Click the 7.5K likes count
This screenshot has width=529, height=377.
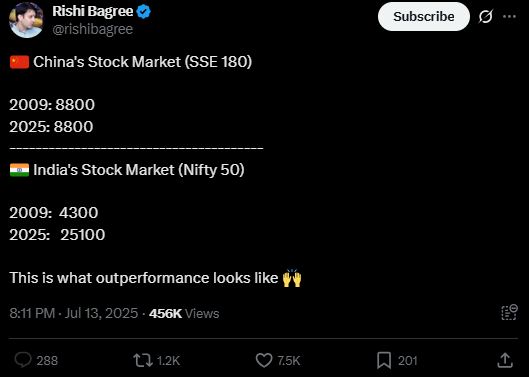tap(288, 361)
